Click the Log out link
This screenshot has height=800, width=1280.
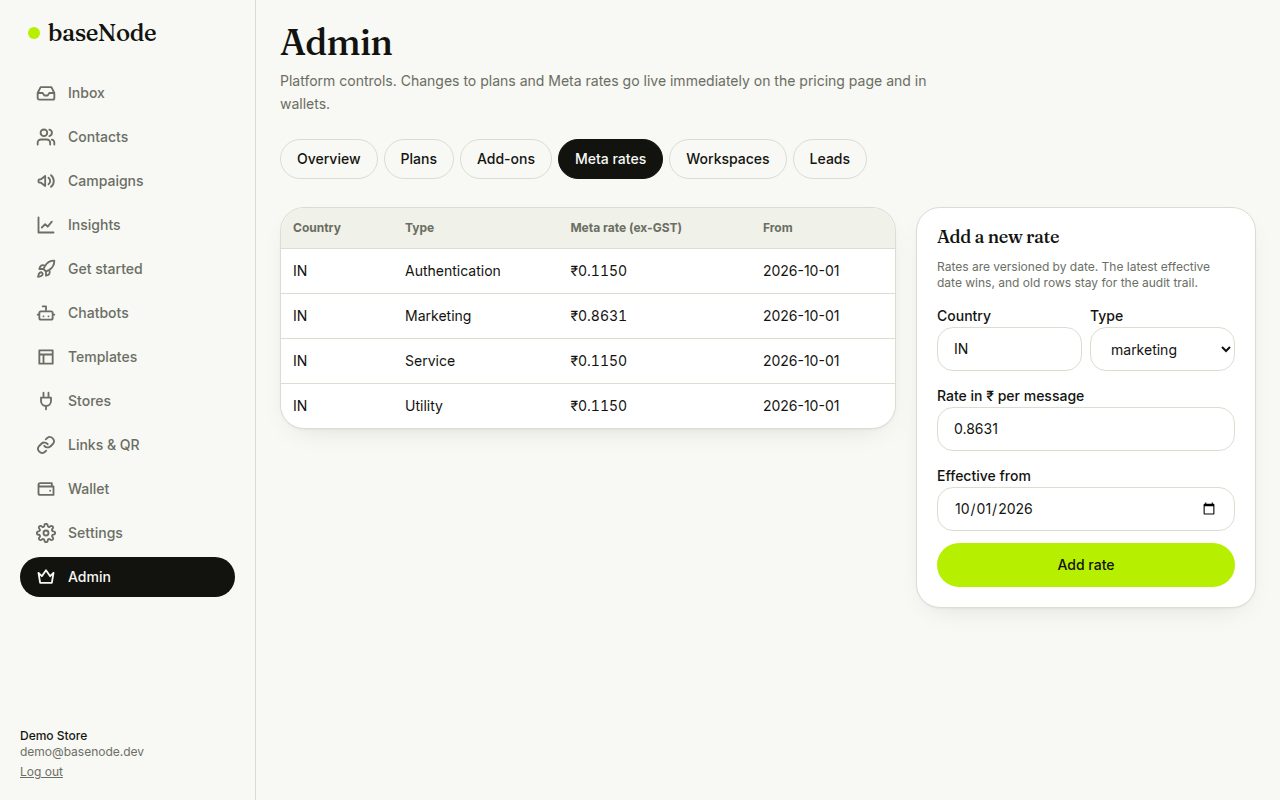click(41, 772)
